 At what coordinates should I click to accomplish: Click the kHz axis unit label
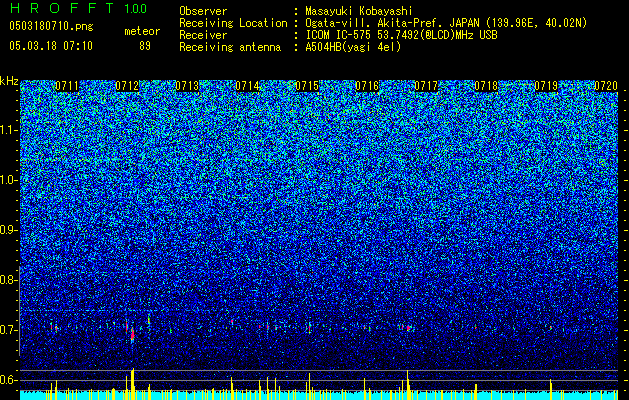(x=9, y=81)
